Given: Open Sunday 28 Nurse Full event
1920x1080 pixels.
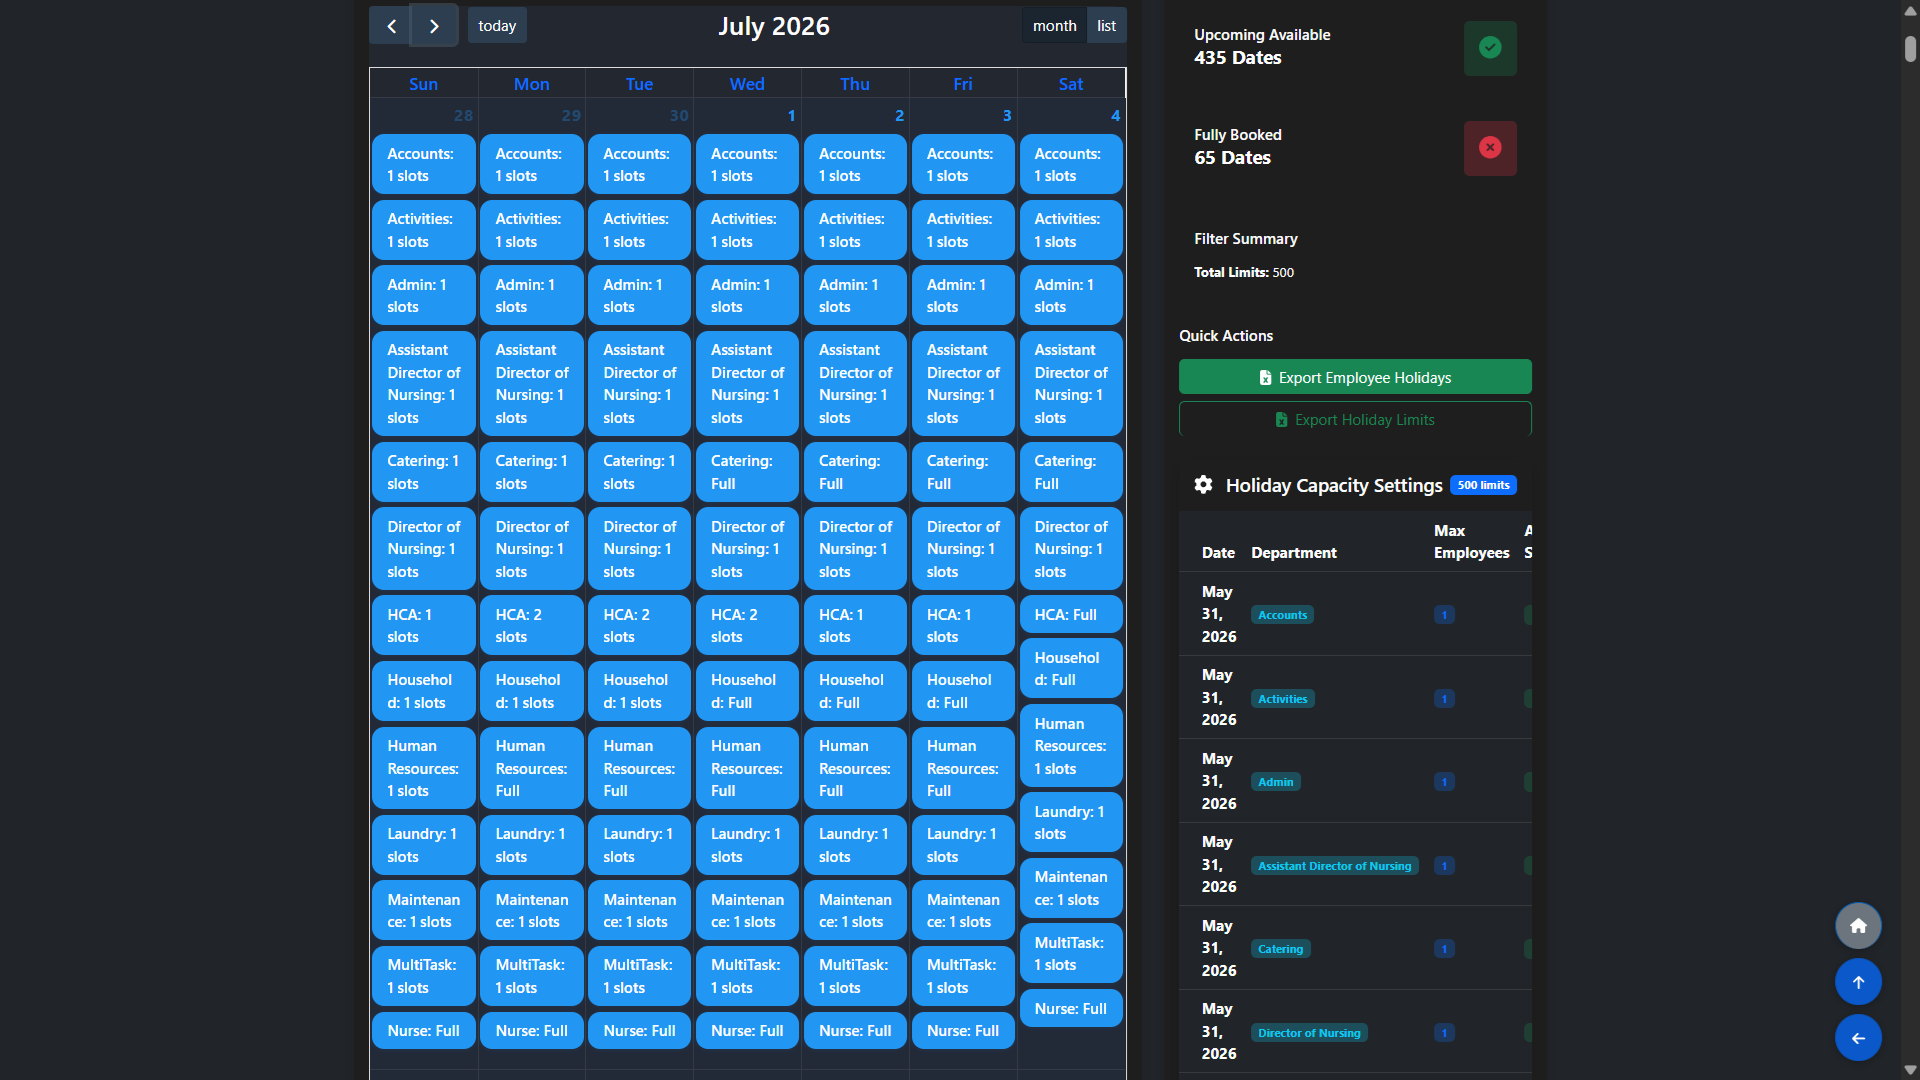Looking at the screenshot, I should click(x=423, y=1031).
